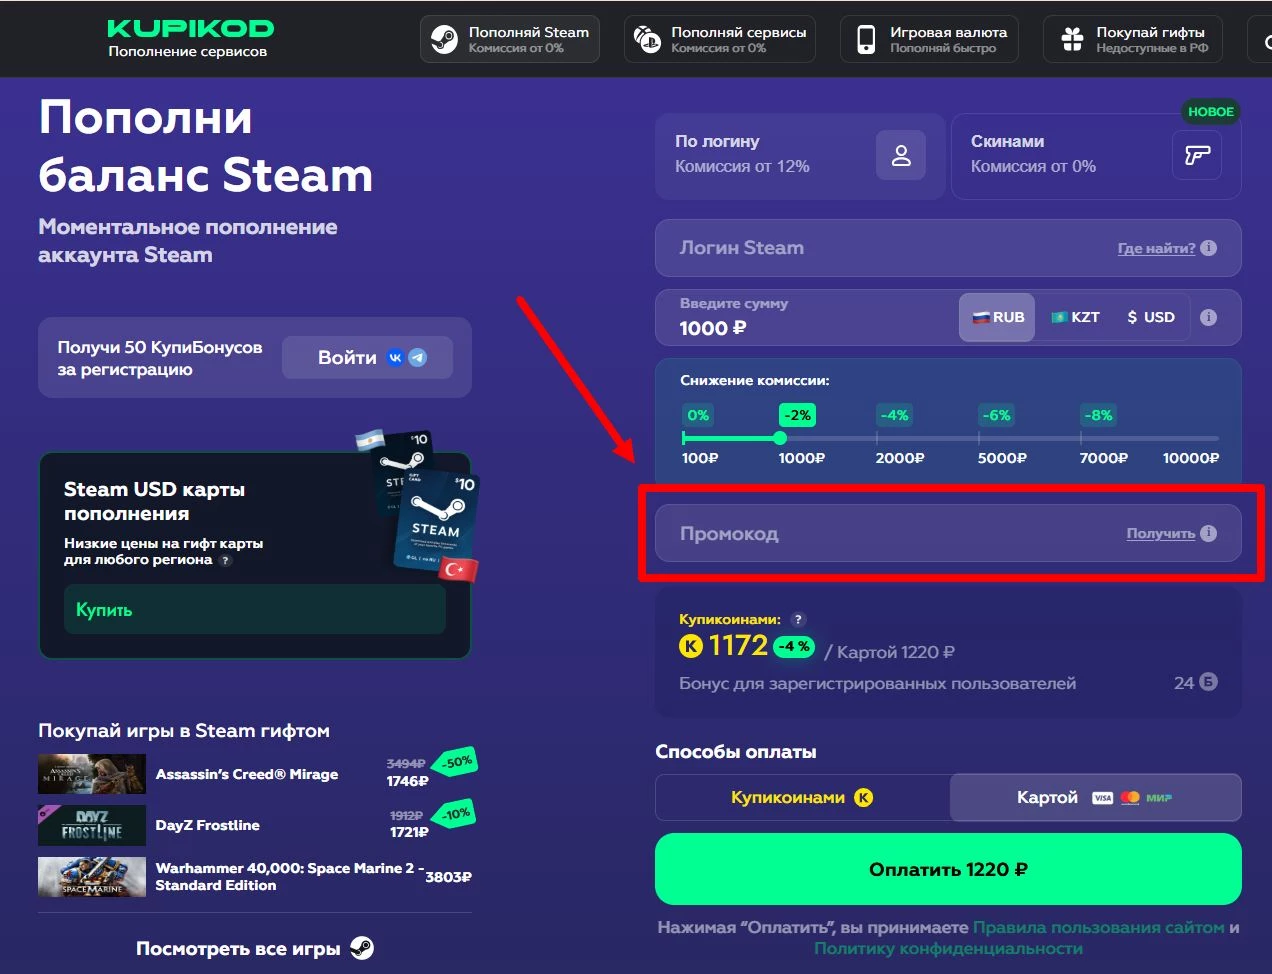Open the question mark help beside Купикоинами
The width and height of the screenshot is (1272, 974).
(x=799, y=619)
